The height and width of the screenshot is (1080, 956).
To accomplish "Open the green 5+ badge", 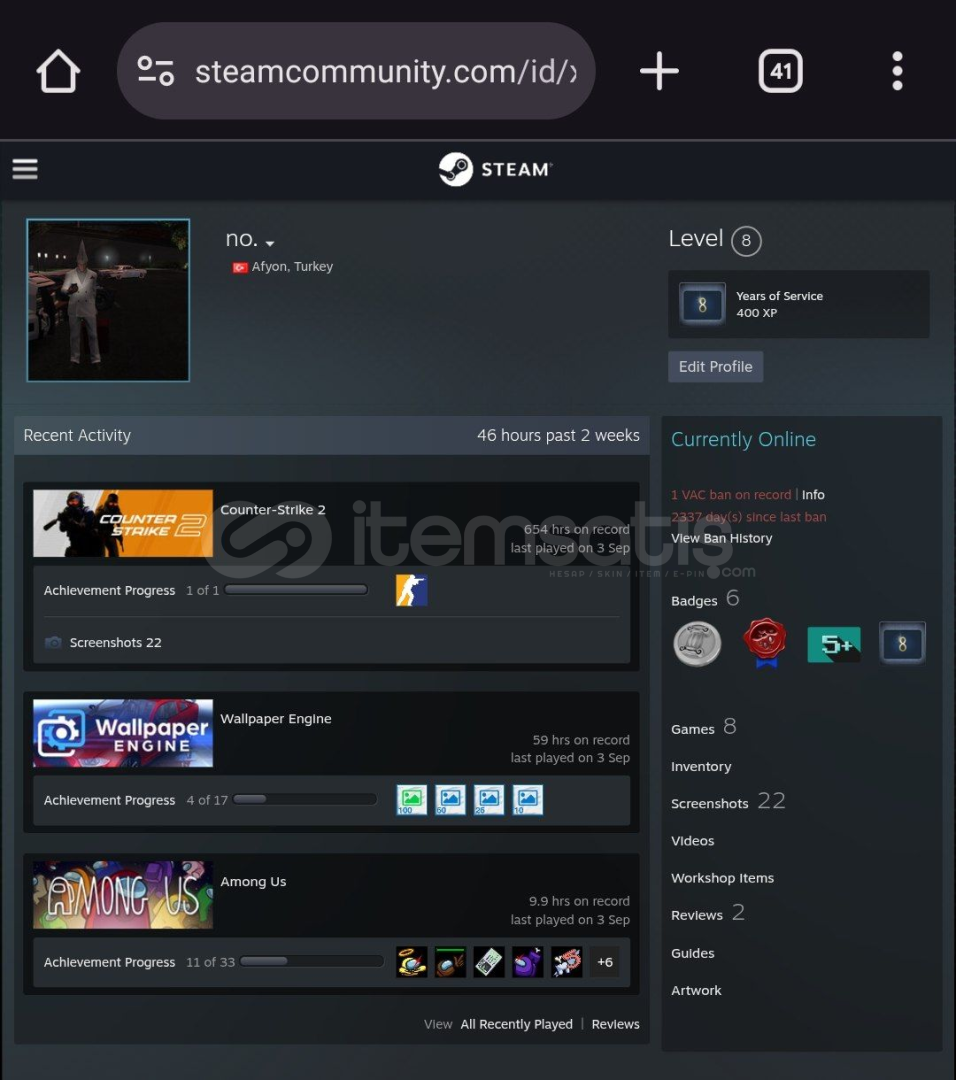I will tap(833, 645).
